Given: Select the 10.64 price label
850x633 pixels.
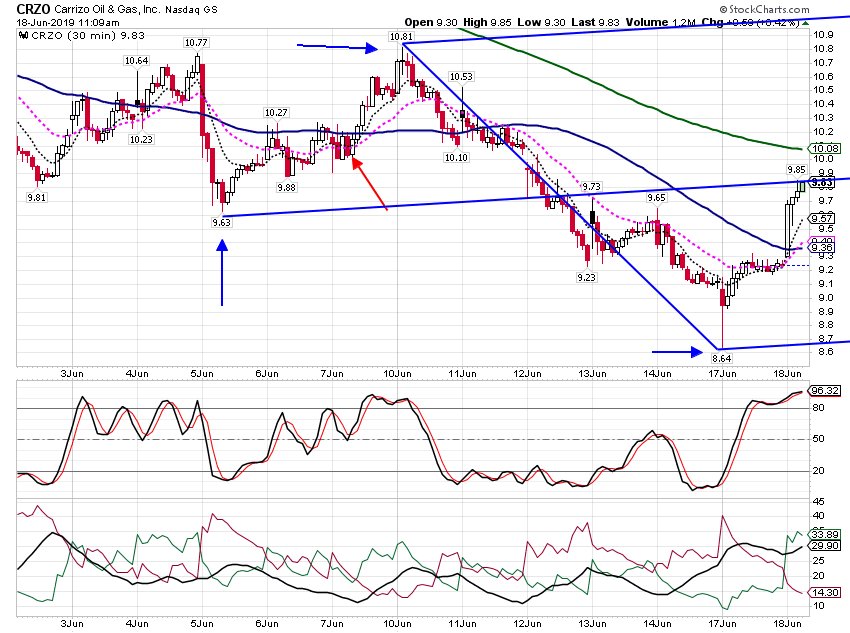Looking at the screenshot, I should 137,60.
